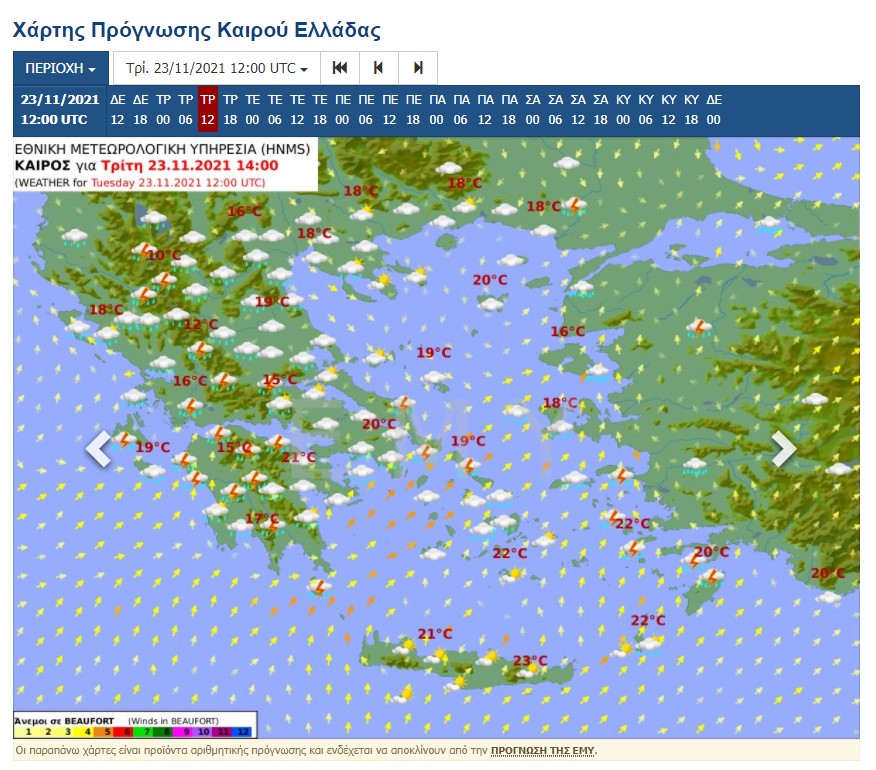
Task: Click the 23/11/2021 12:00 UTC timeline header
Action: [60, 110]
